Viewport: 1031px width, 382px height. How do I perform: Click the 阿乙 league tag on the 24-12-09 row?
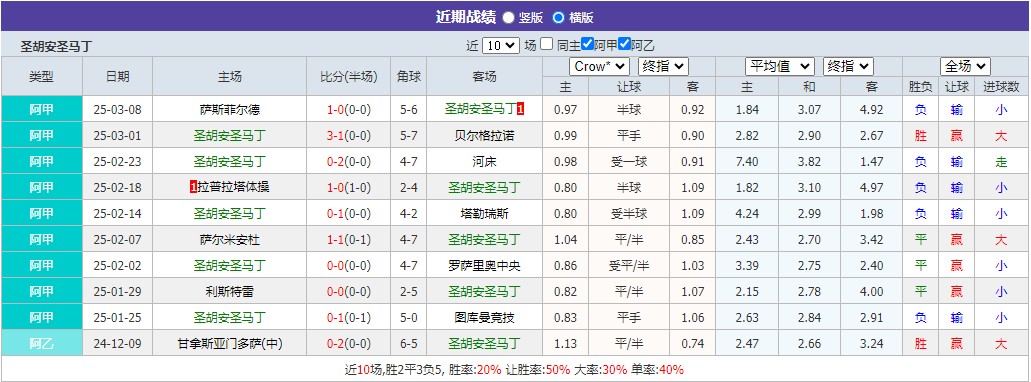pyautogui.click(x=41, y=343)
